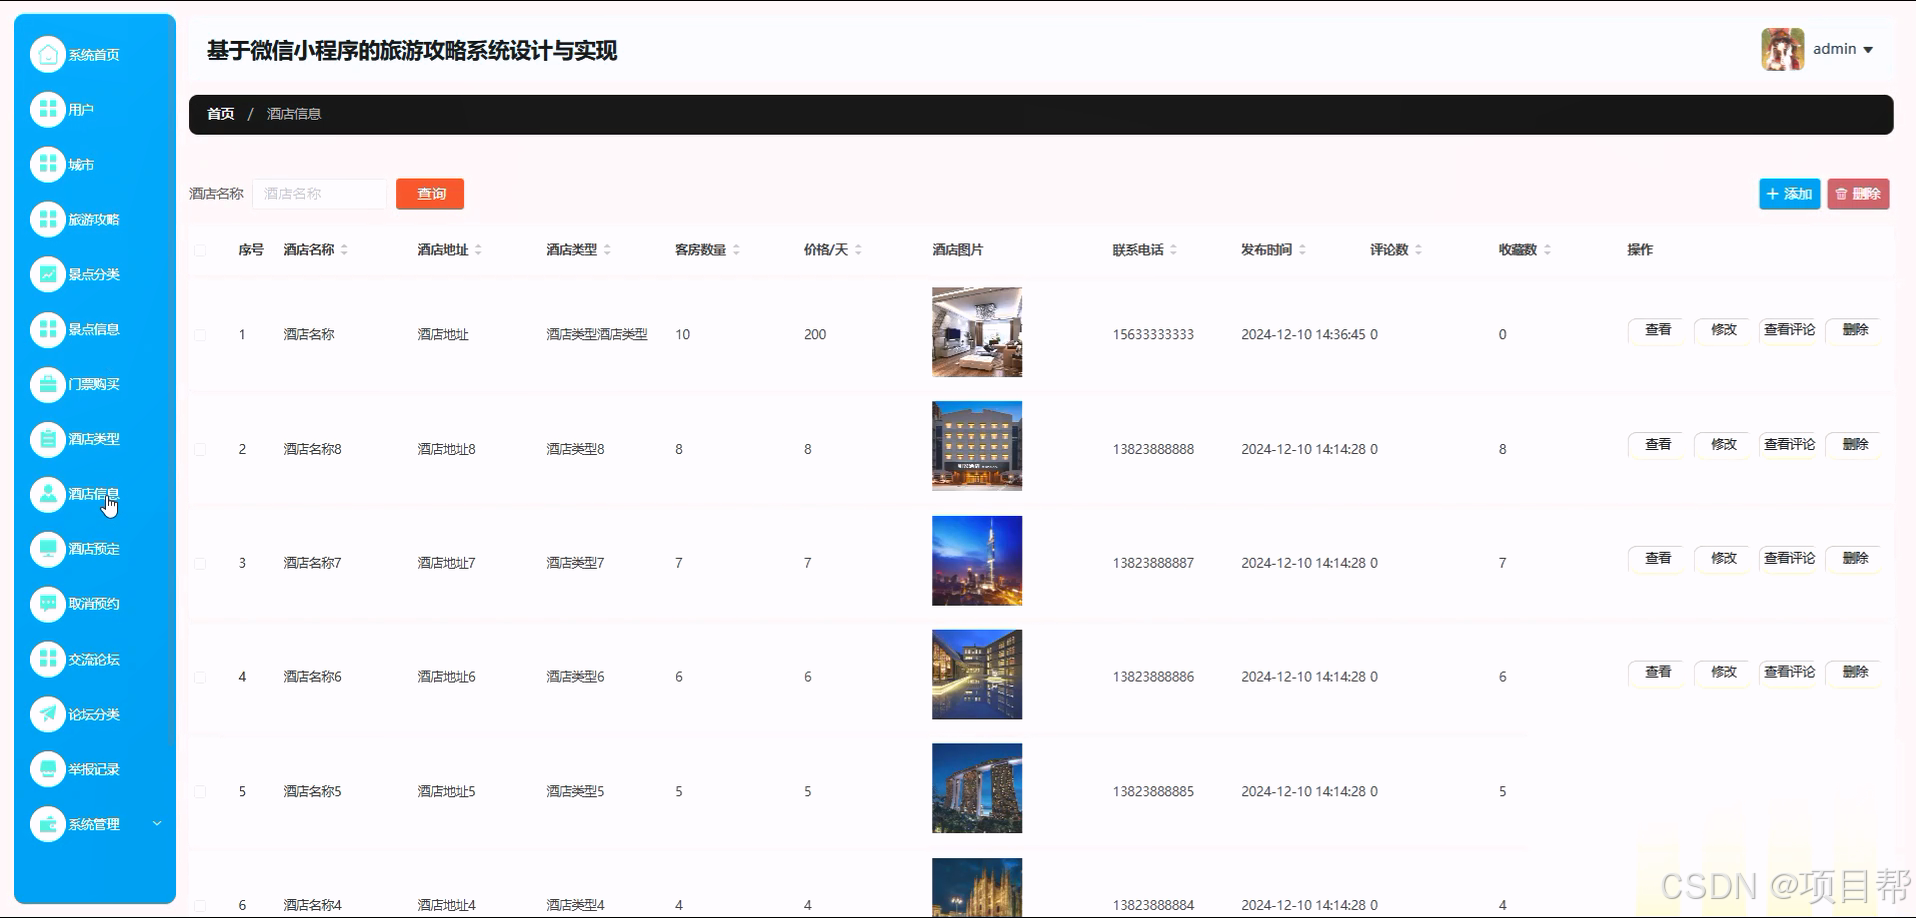Screen dimensions: 1916x918
Task: Check the checkbox for row 1
Action: tap(200, 334)
